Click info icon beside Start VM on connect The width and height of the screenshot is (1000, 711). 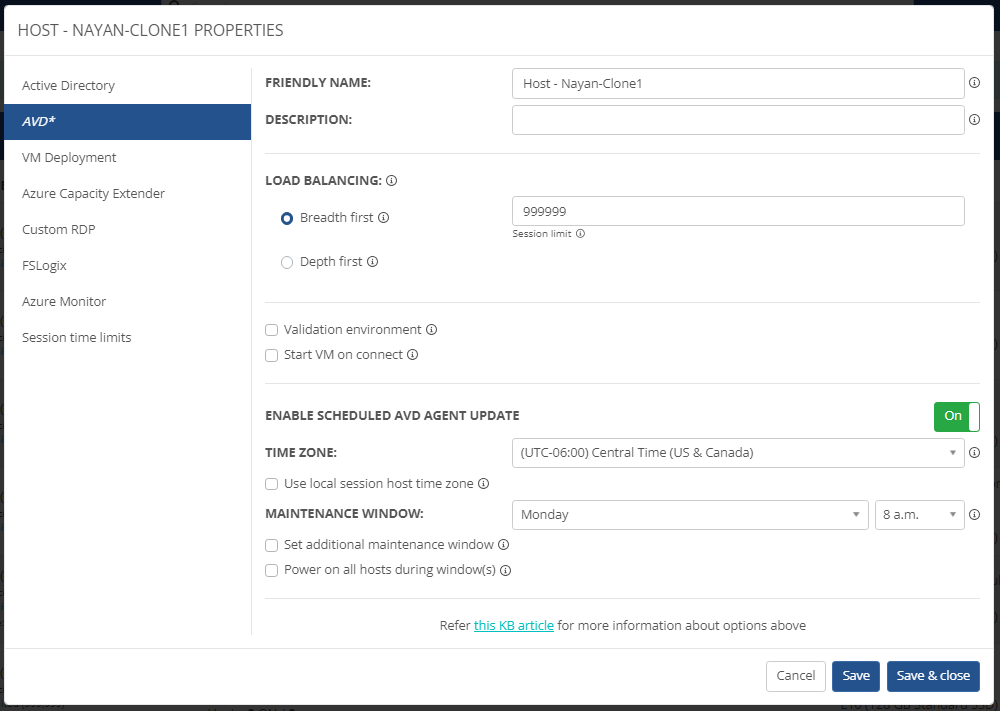click(412, 355)
